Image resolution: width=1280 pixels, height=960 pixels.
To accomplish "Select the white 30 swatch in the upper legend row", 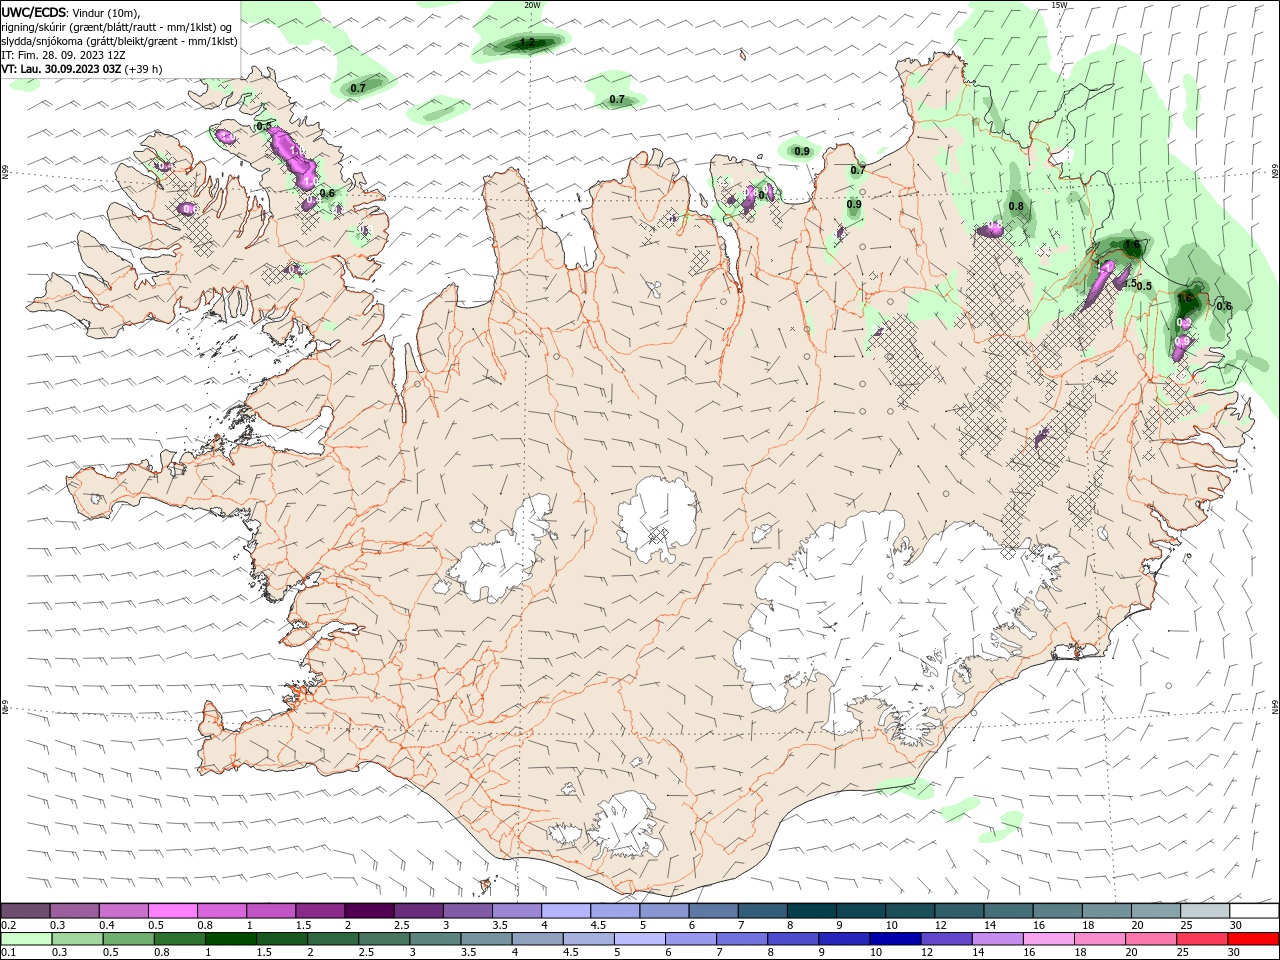I will [x=1254, y=910].
